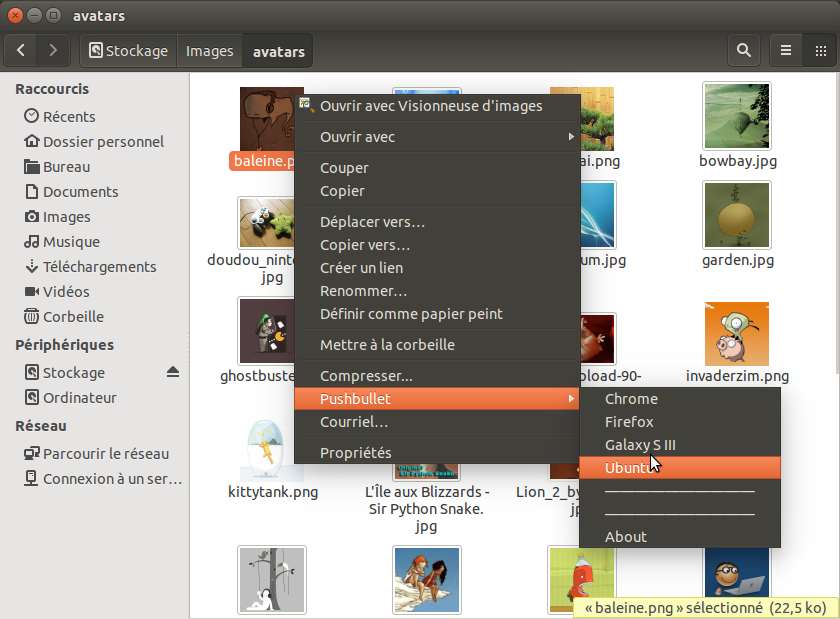Select Copier from context menu
The image size is (840, 619).
(x=437, y=191)
